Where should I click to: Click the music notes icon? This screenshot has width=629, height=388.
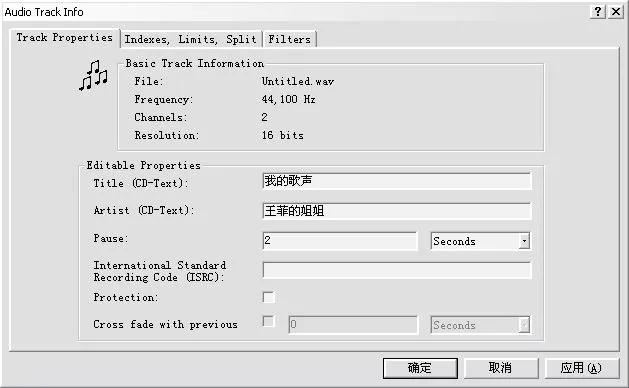93,75
